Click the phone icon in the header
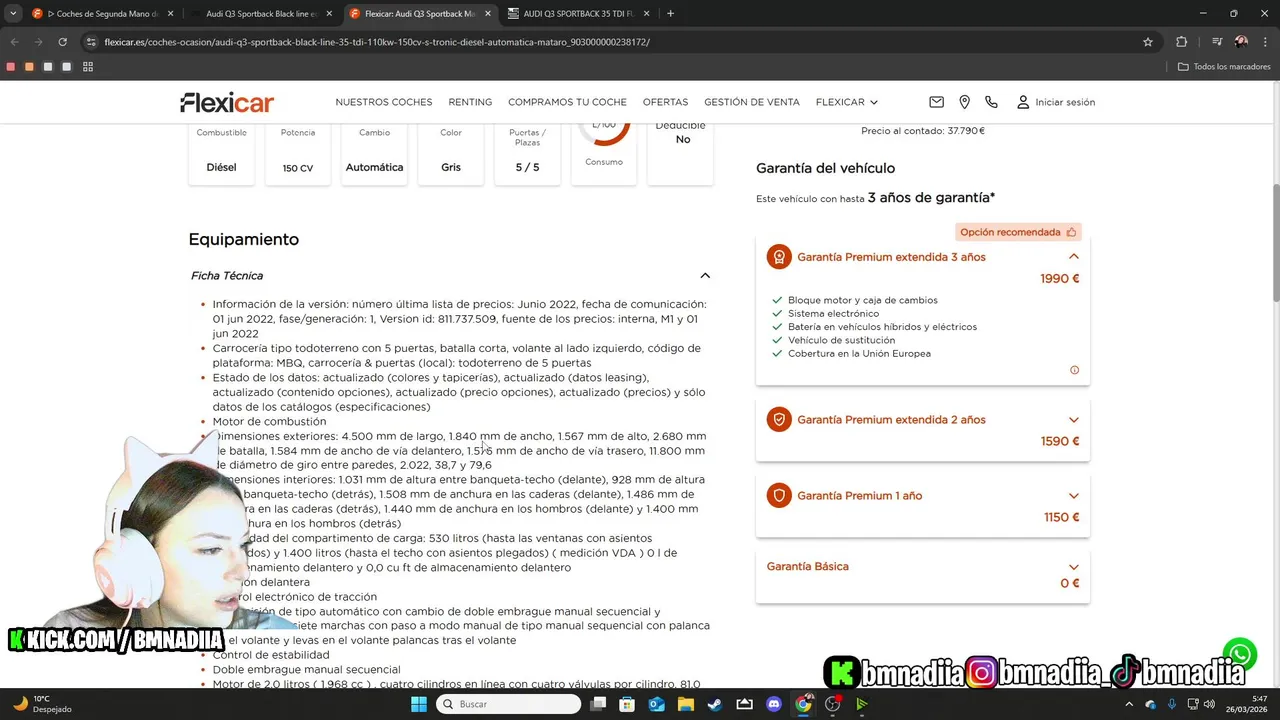Screen dimensions: 1280x720 coord(991,102)
